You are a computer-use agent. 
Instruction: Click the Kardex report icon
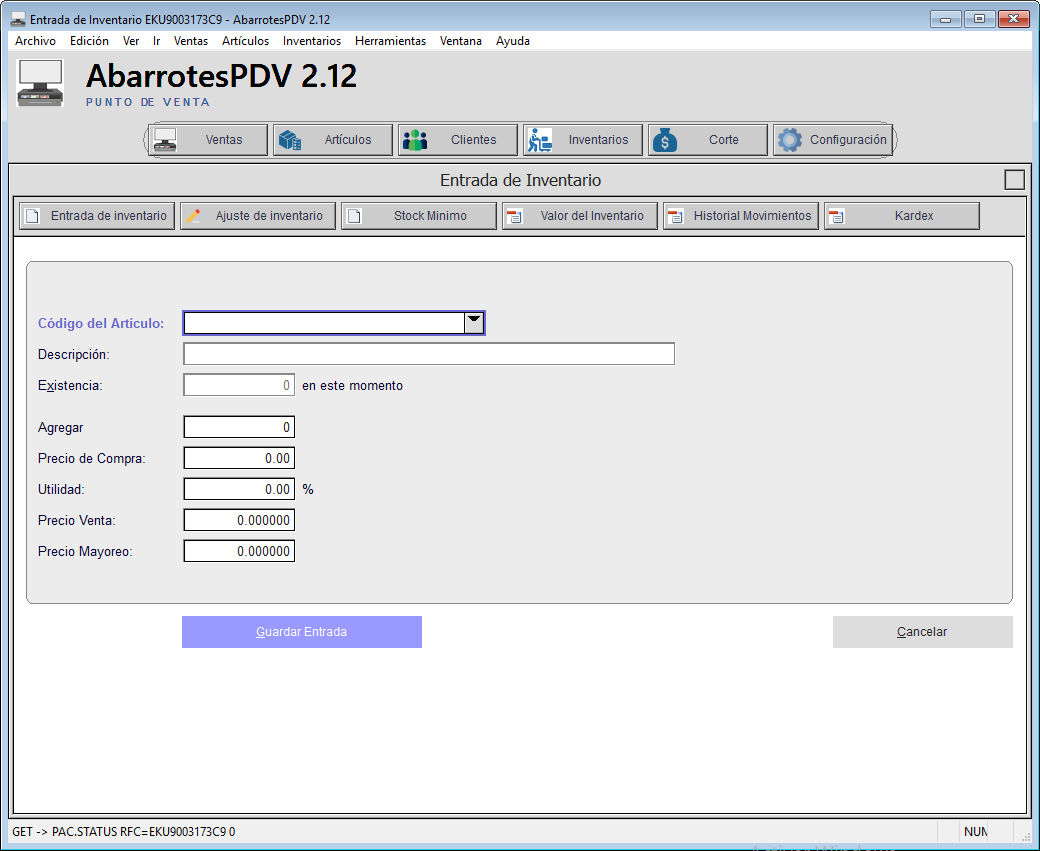pos(836,216)
